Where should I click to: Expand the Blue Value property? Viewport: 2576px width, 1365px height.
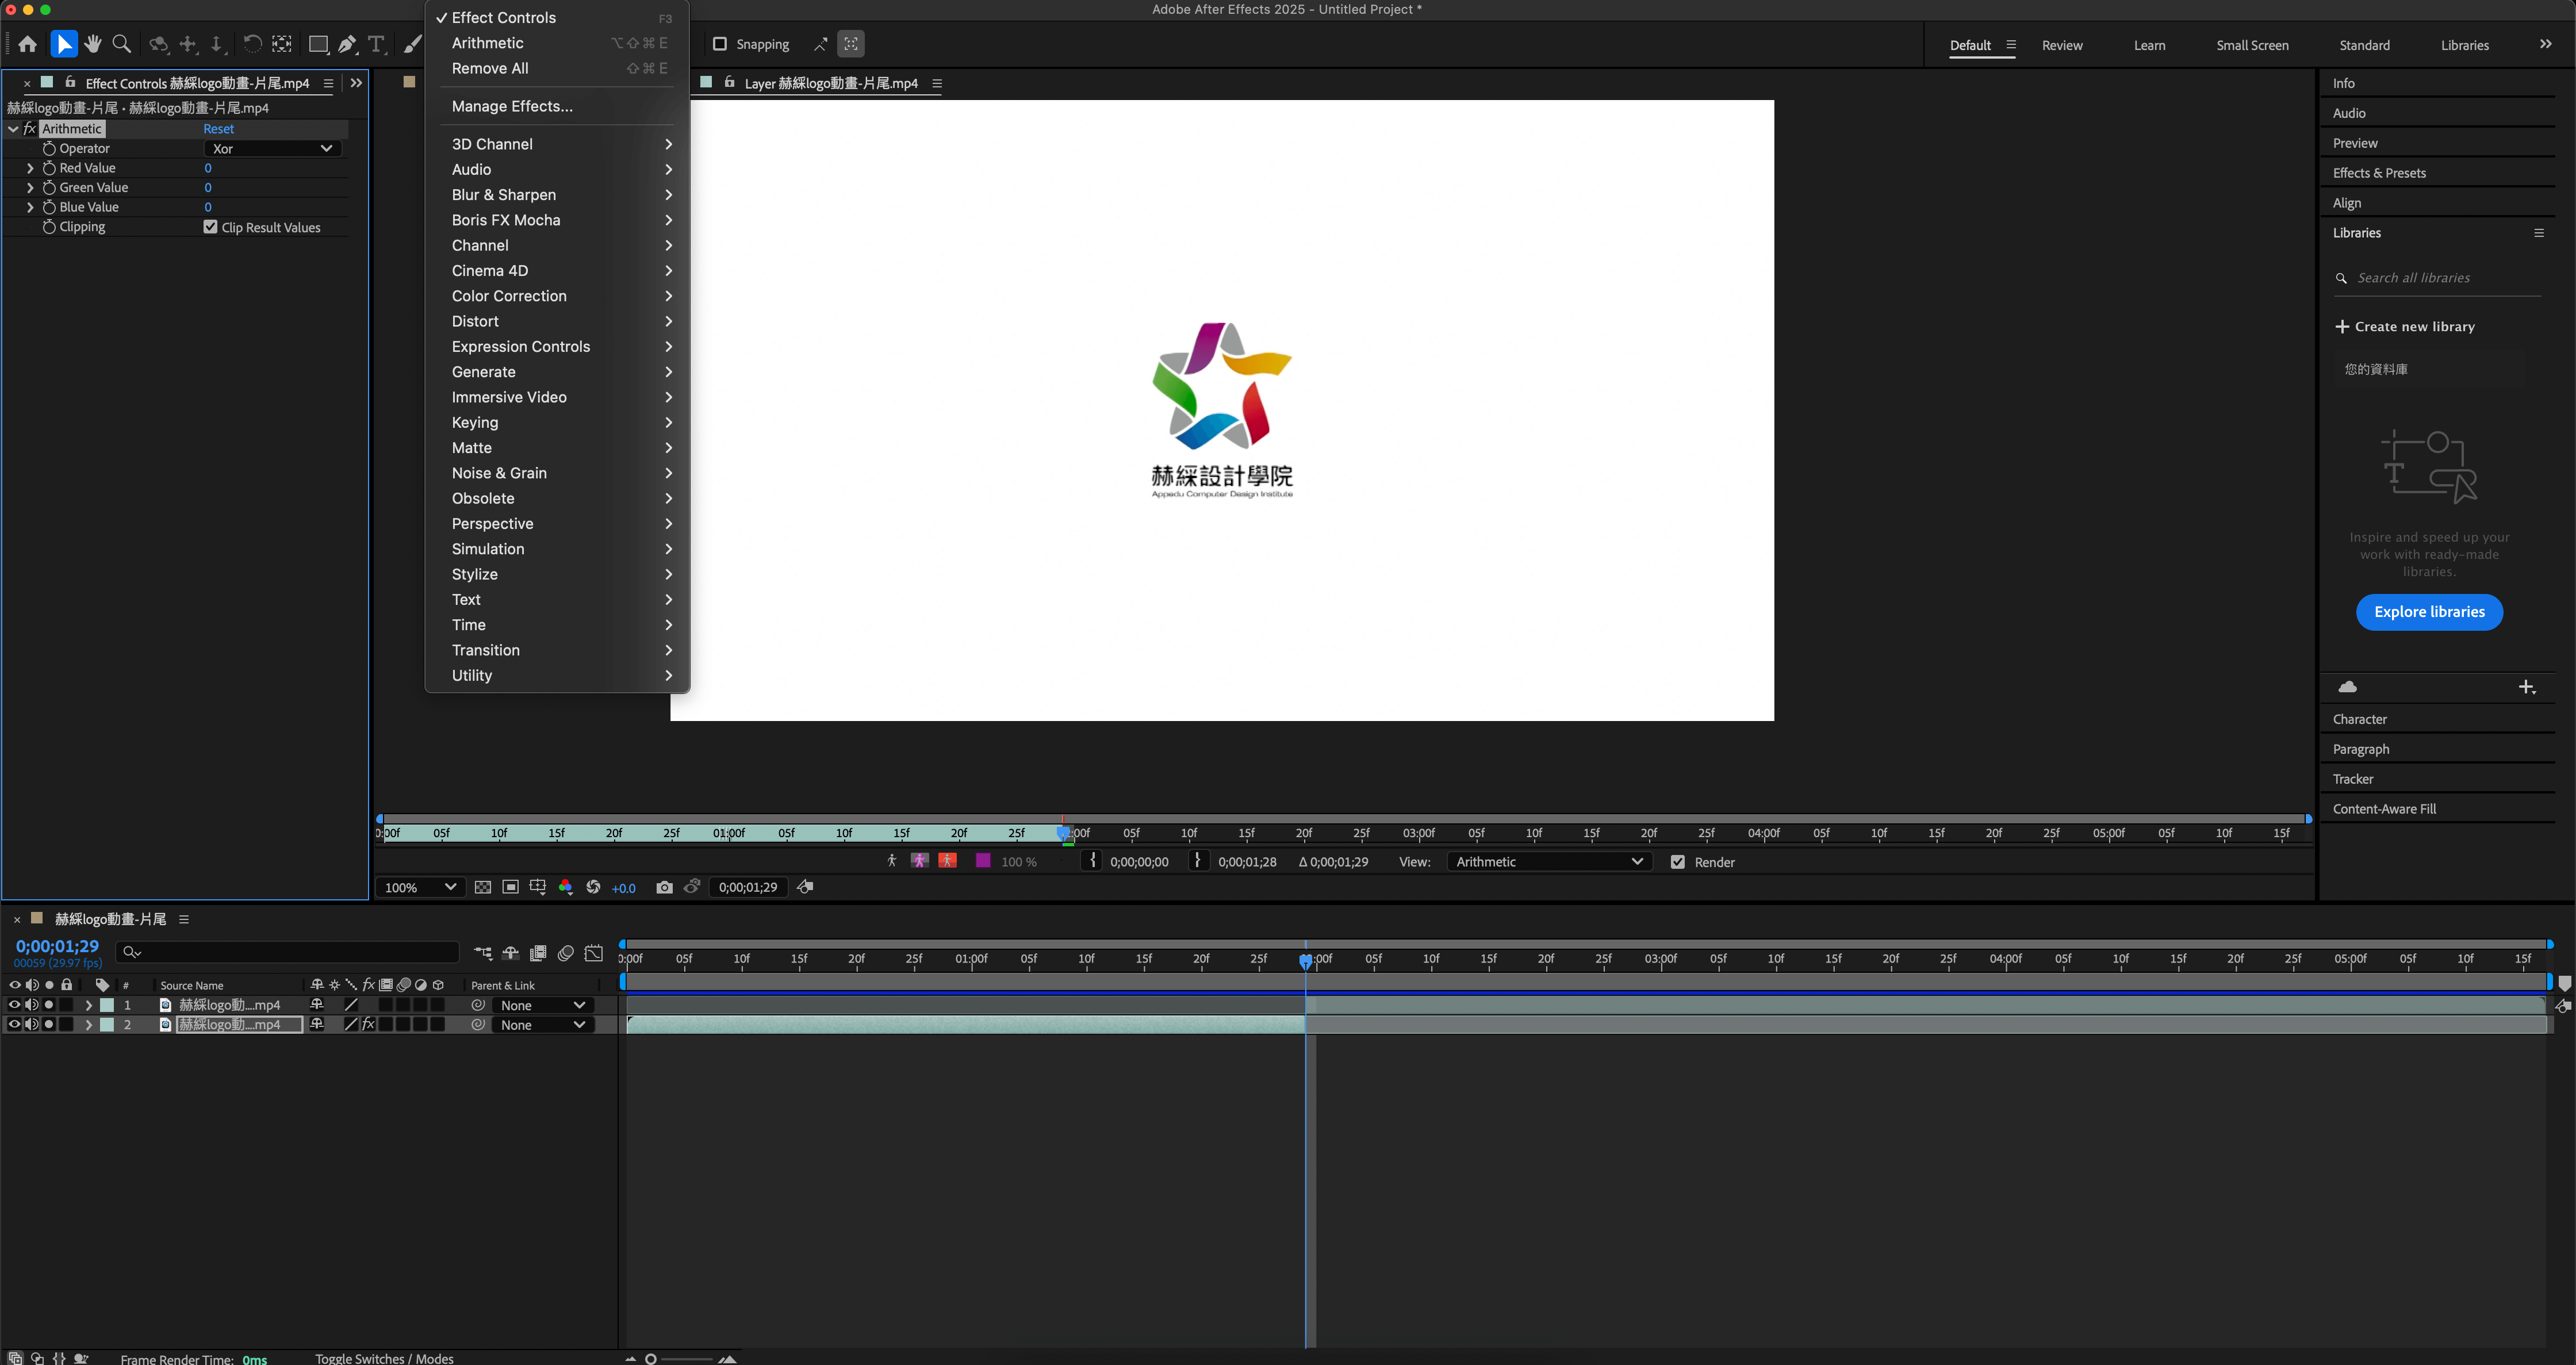click(x=30, y=207)
